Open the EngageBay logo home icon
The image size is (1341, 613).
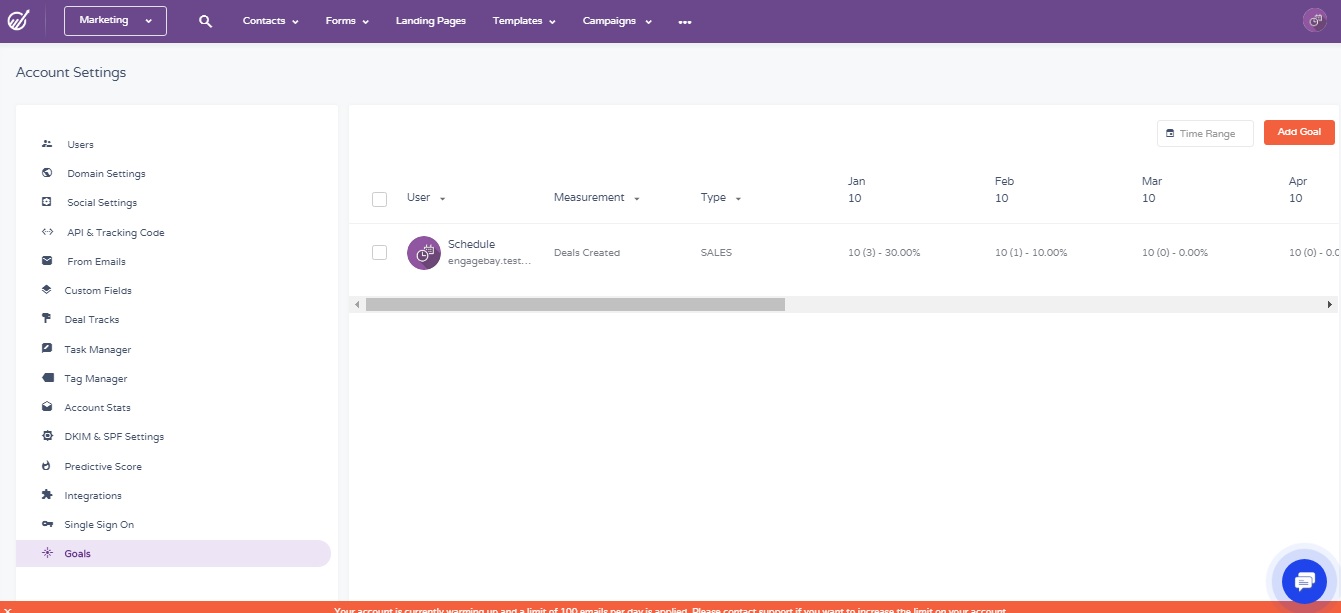[x=18, y=21]
